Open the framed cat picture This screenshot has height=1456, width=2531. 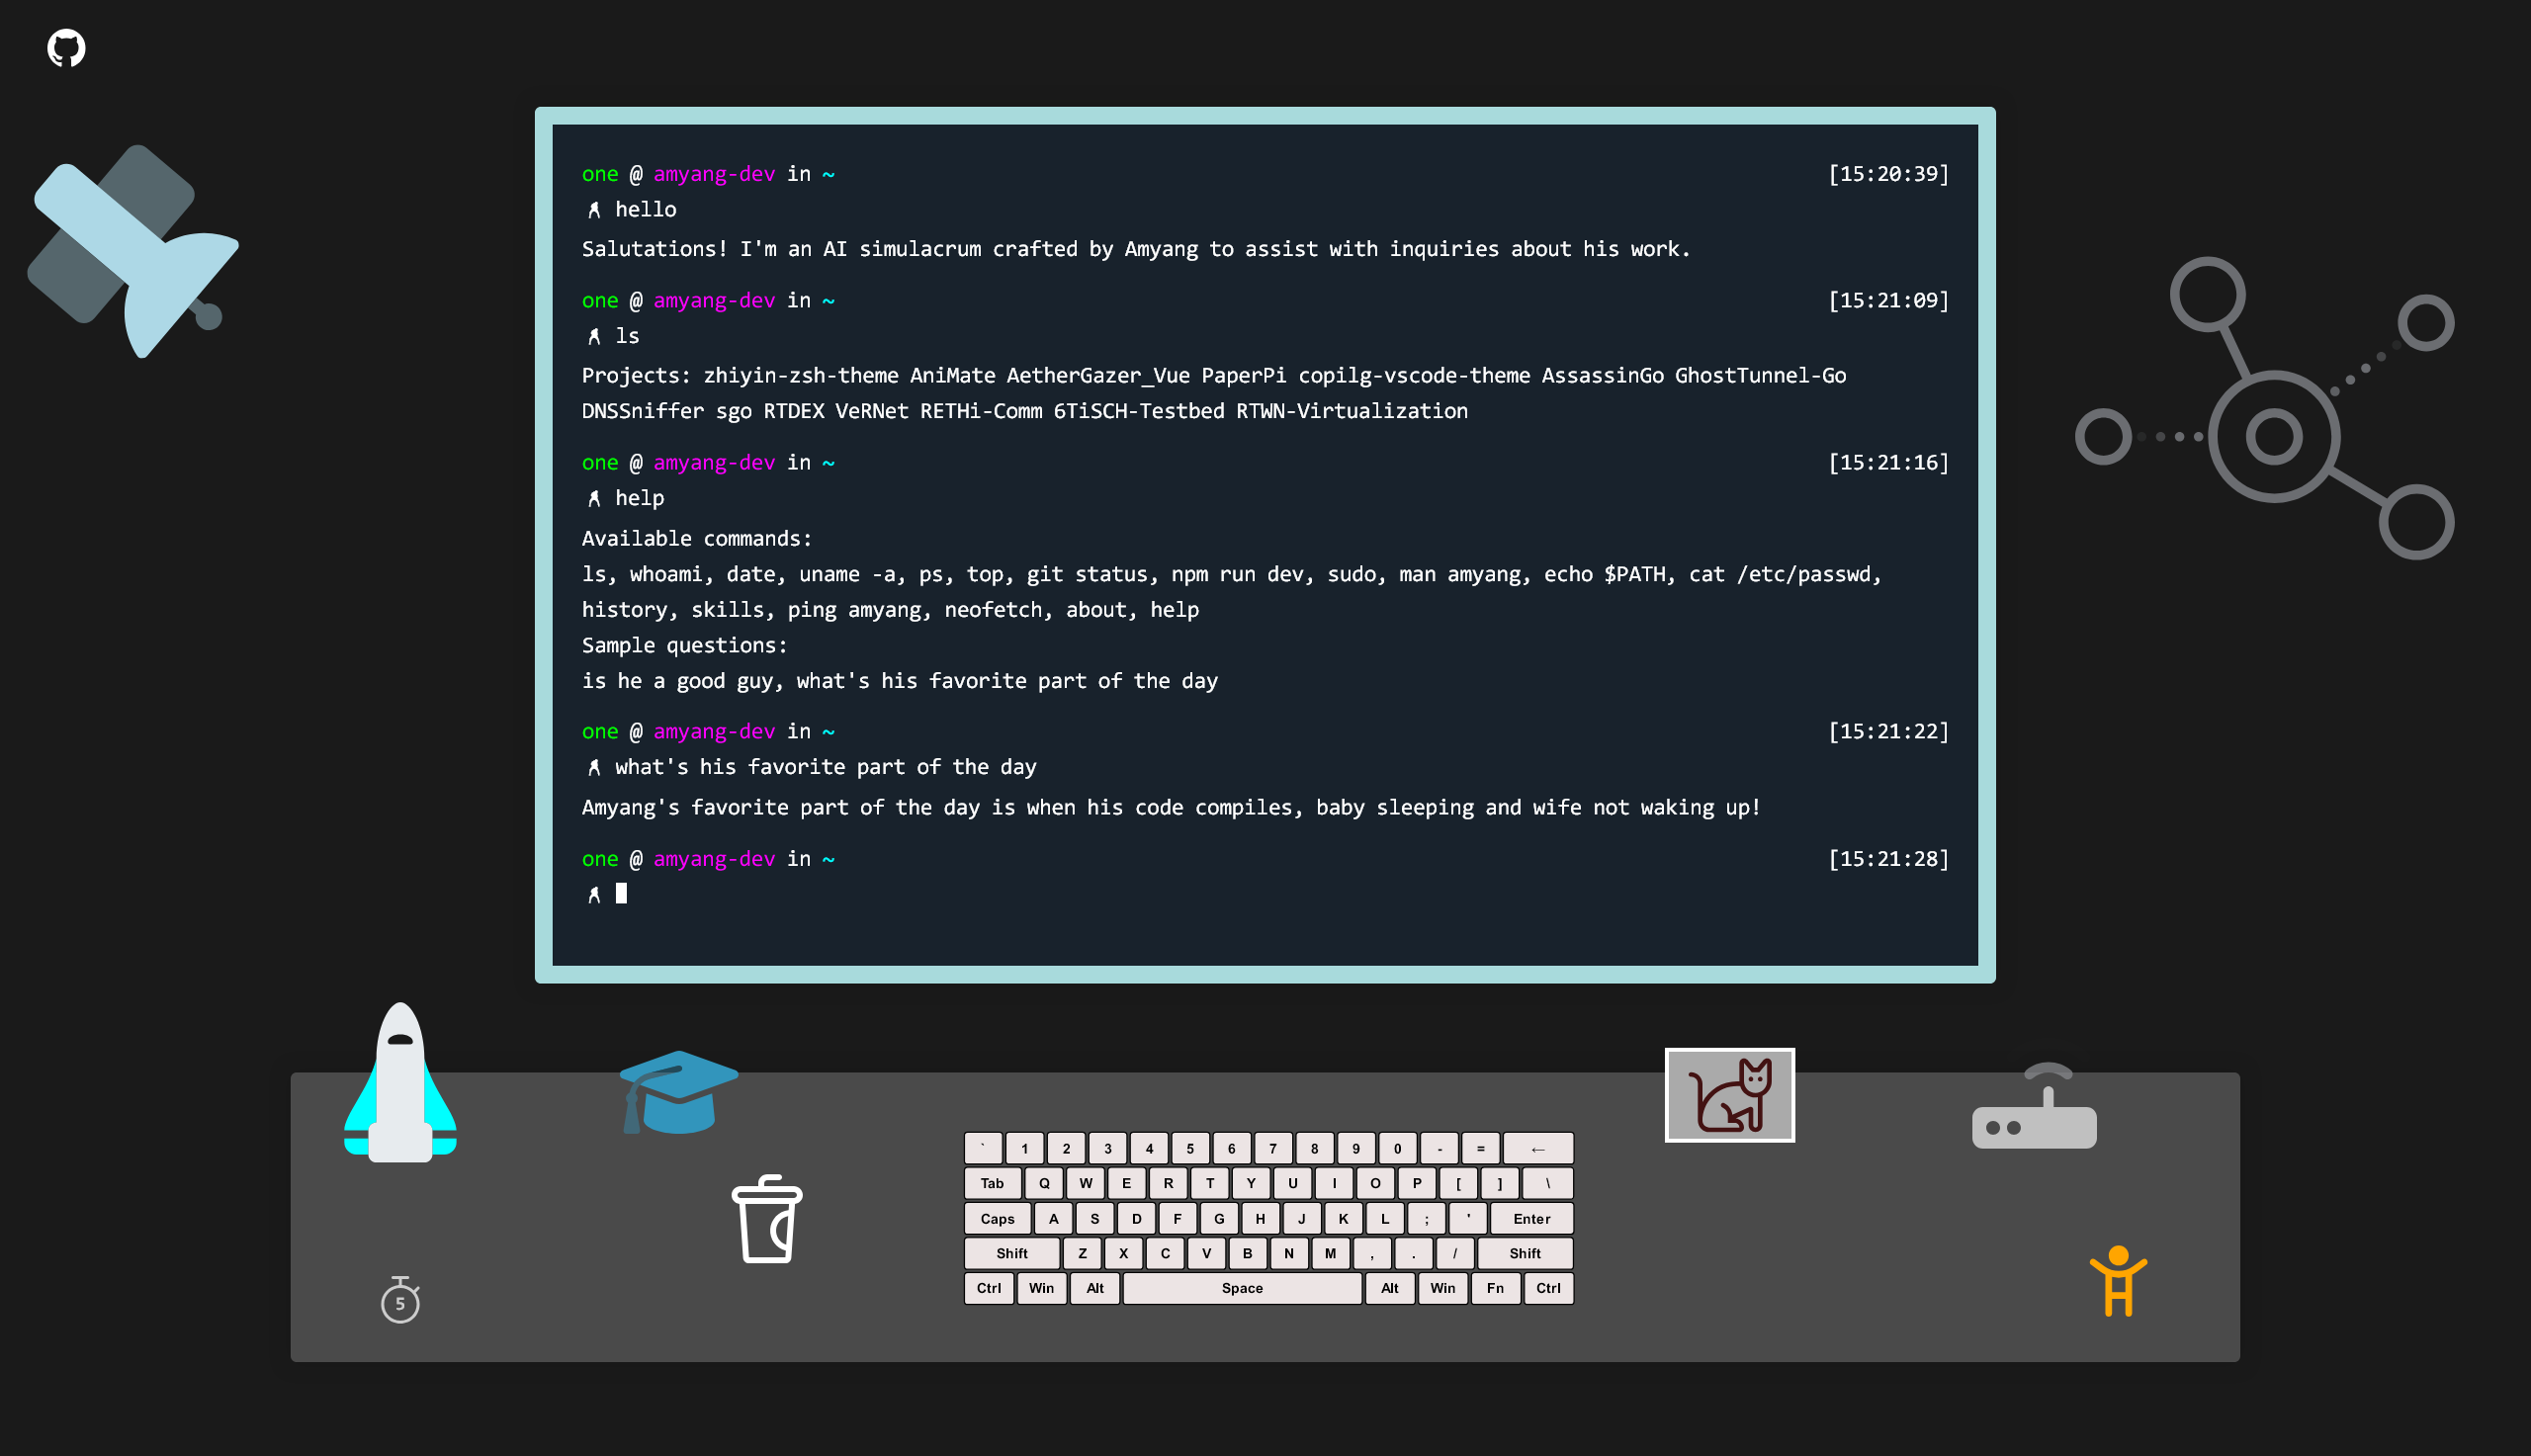(1729, 1095)
